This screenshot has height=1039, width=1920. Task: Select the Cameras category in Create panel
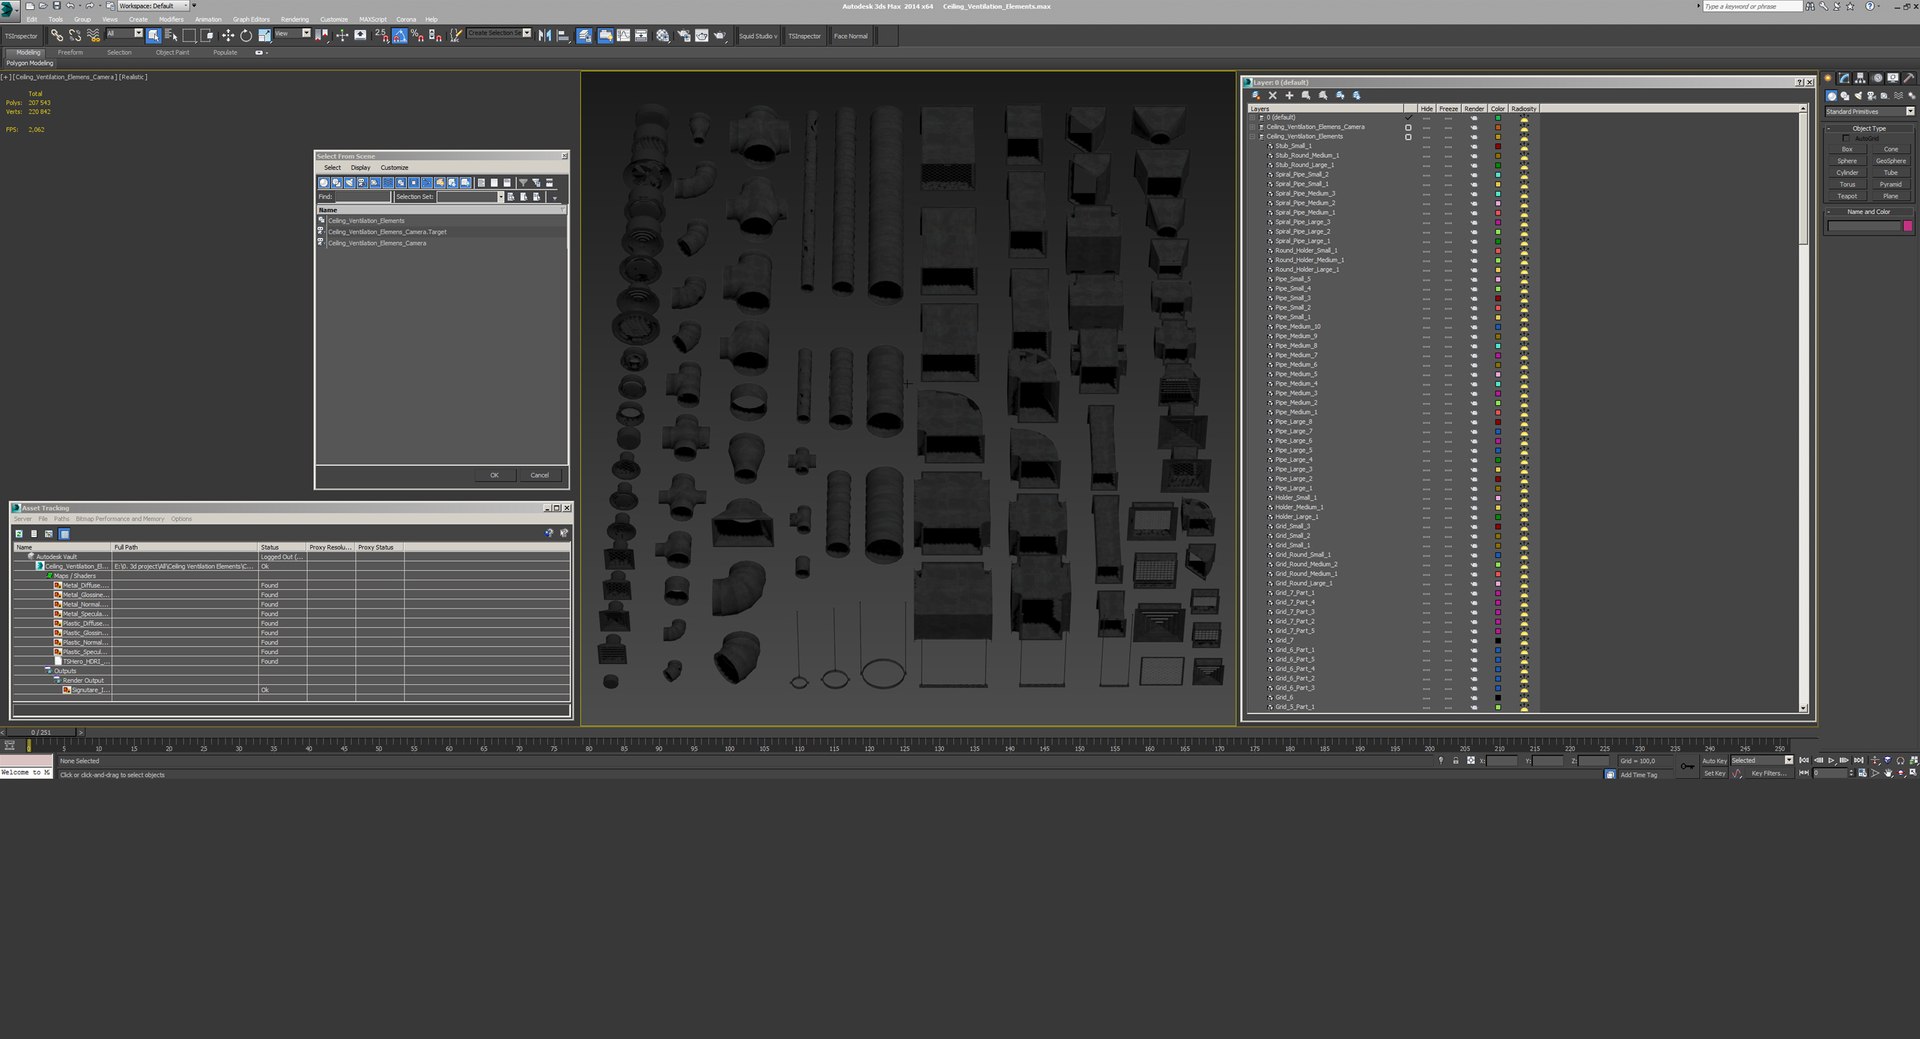click(1871, 96)
